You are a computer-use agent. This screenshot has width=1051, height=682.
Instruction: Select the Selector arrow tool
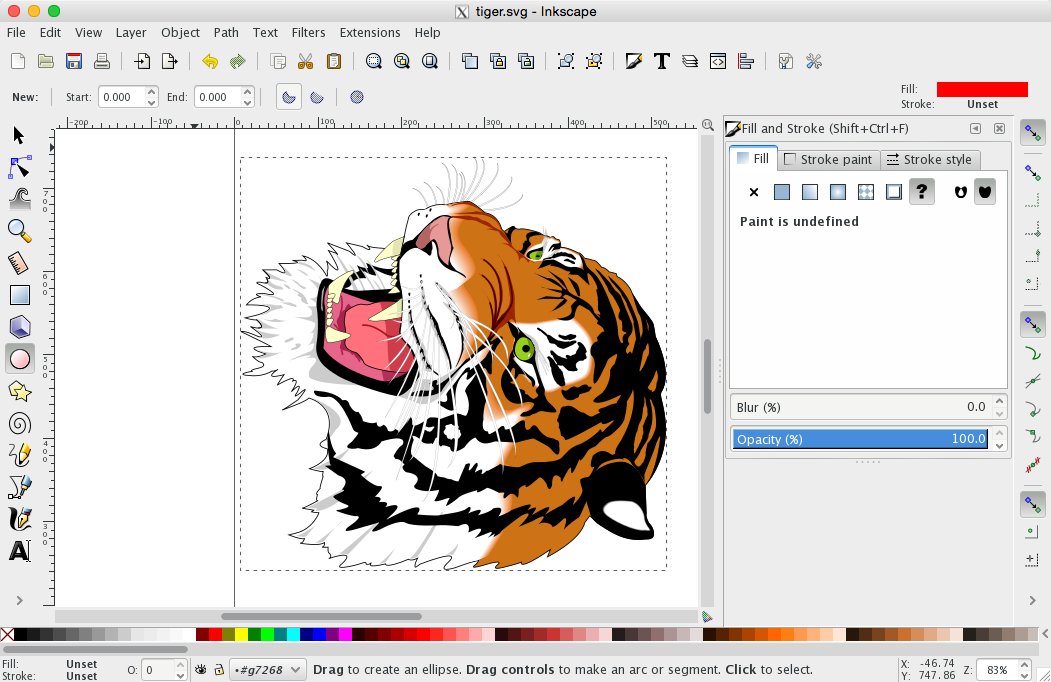[19, 135]
